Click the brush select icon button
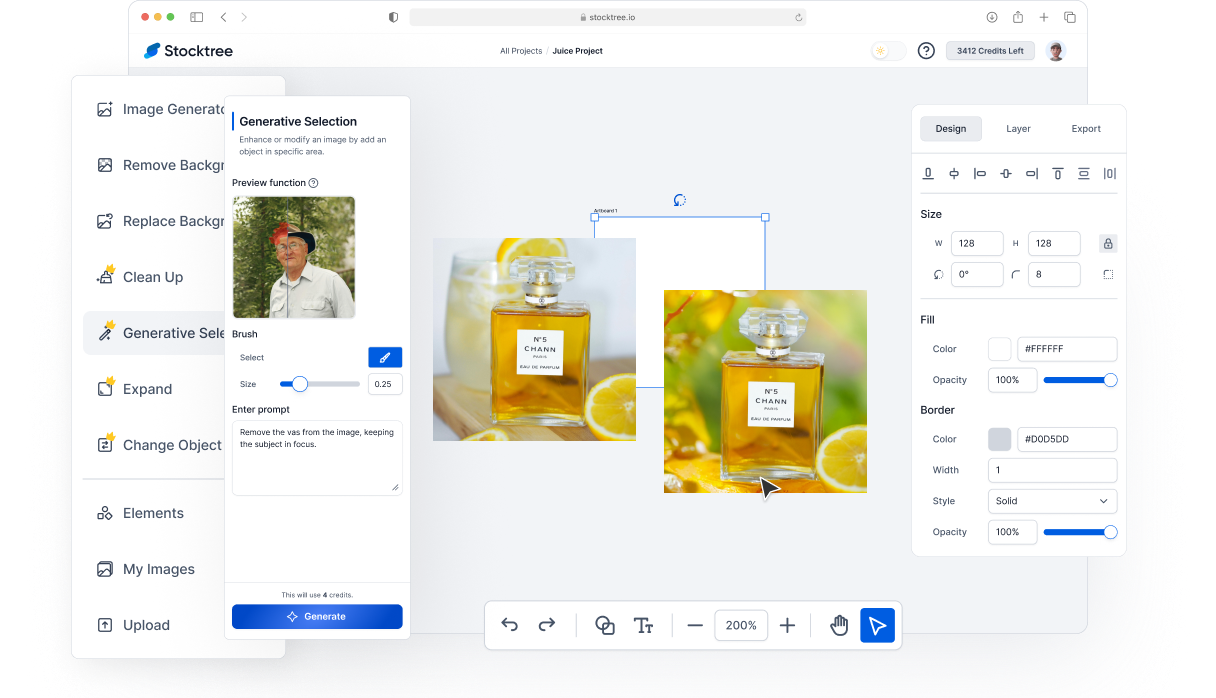This screenshot has height=698, width=1216. click(x=385, y=357)
